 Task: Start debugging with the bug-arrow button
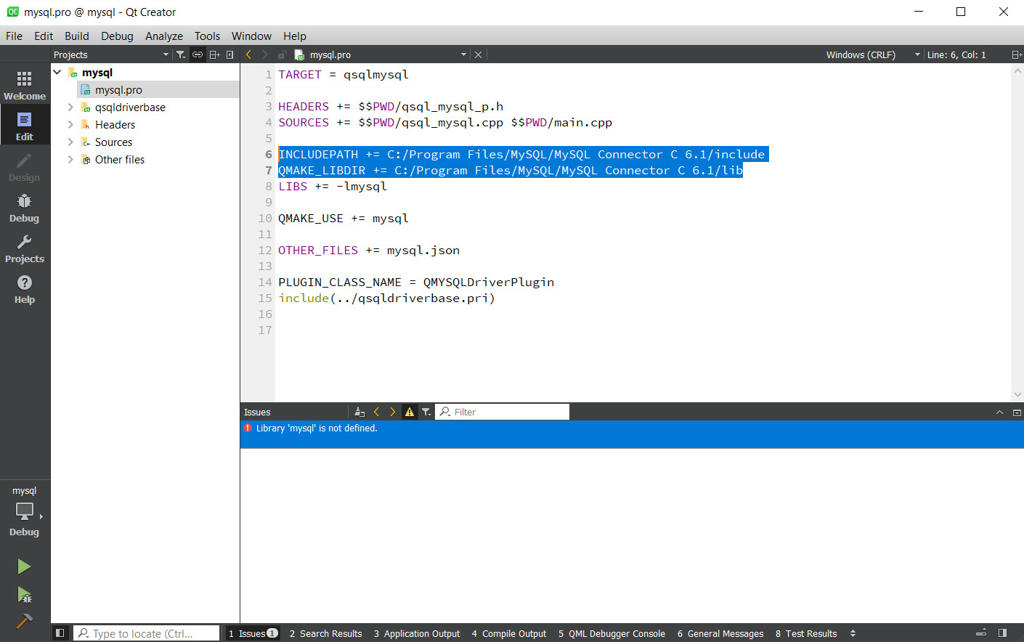click(x=24, y=594)
